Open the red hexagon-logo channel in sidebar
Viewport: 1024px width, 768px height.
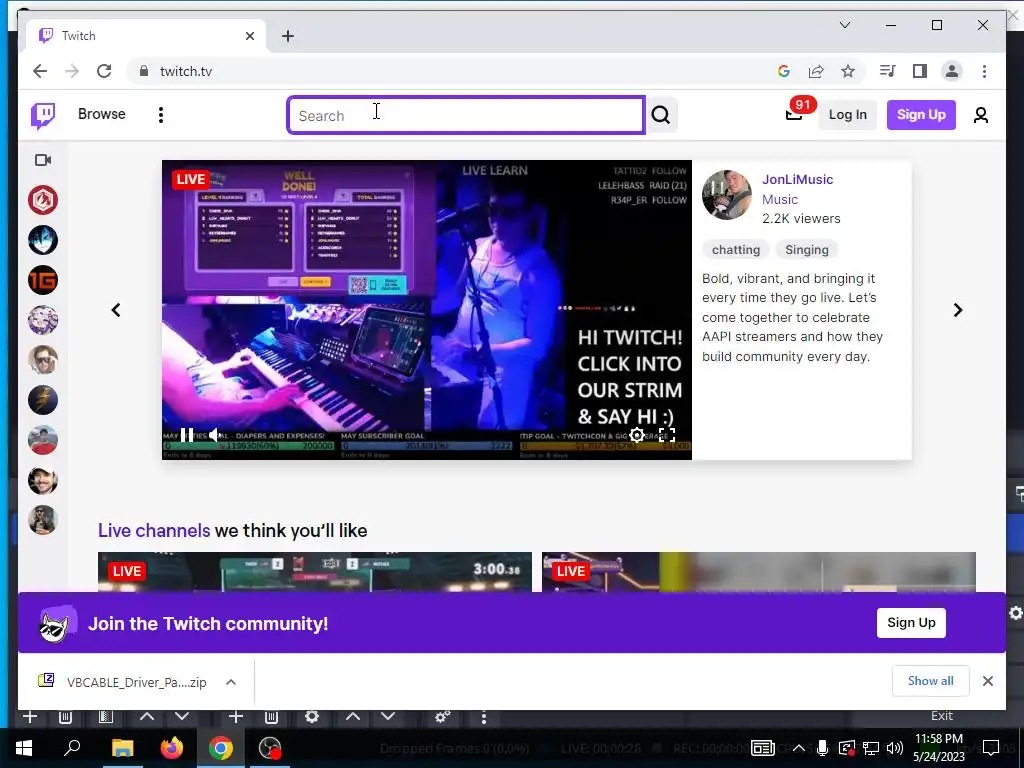tap(43, 200)
